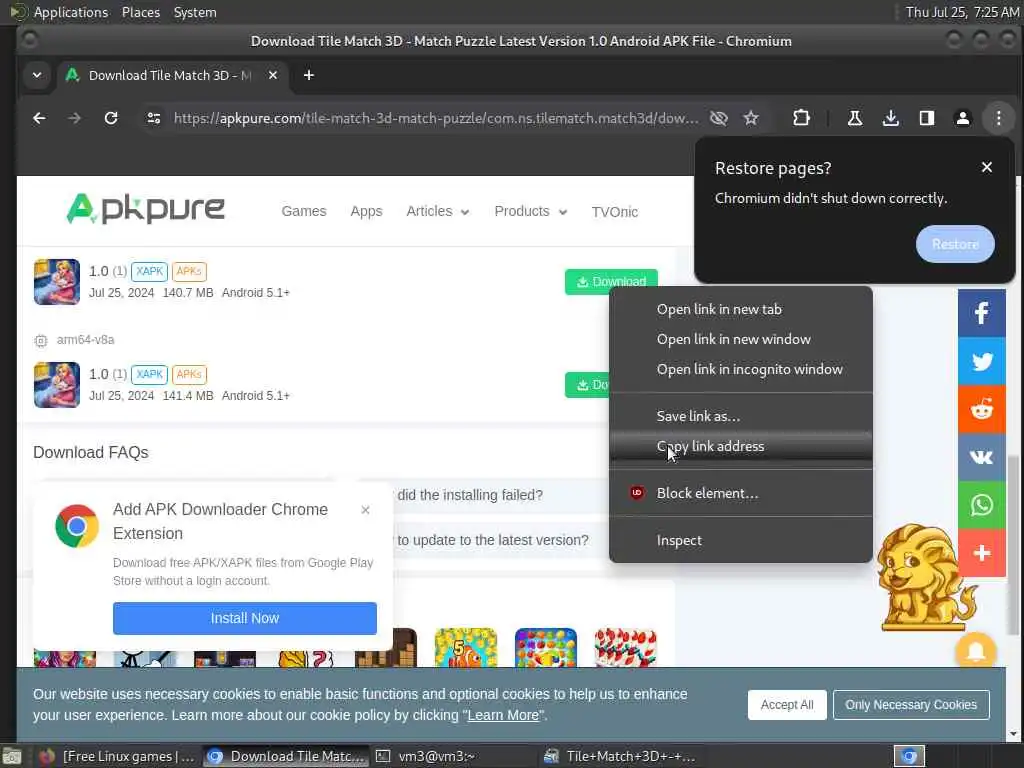The width and height of the screenshot is (1024, 768).
Task: Click the crossed-eye tracking protection icon
Action: (718, 118)
